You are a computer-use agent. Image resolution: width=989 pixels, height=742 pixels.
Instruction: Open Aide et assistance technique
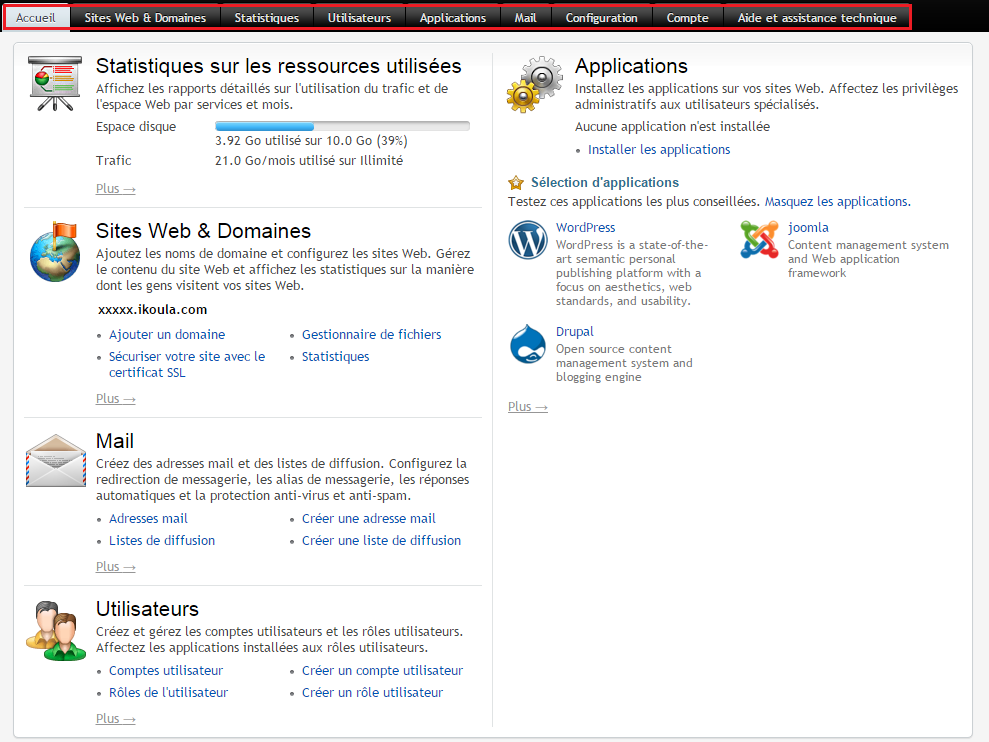818,16
